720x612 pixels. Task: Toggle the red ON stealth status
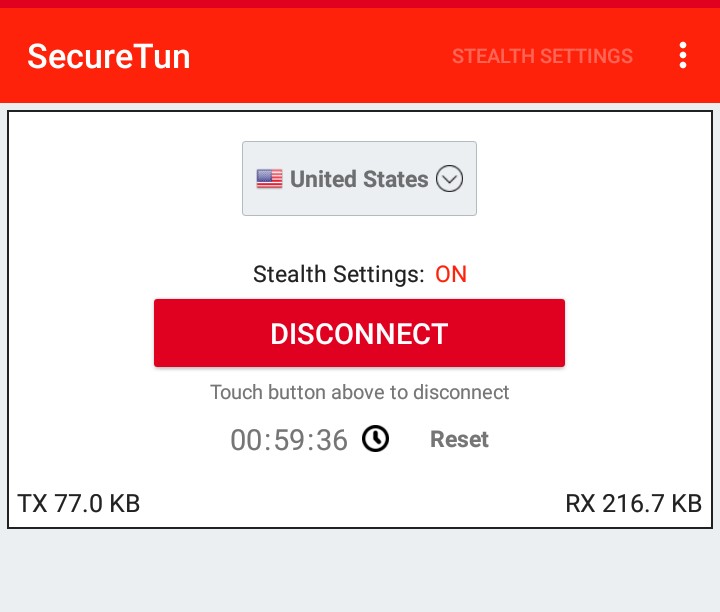tap(451, 274)
